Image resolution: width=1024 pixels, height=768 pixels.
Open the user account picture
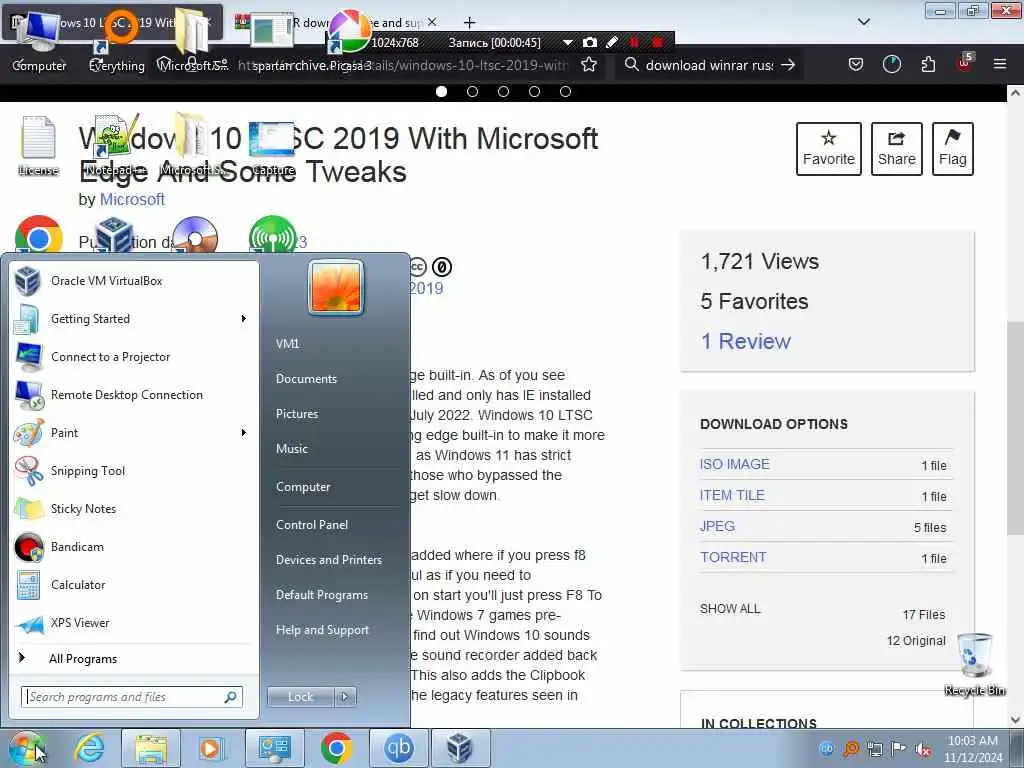coord(336,287)
